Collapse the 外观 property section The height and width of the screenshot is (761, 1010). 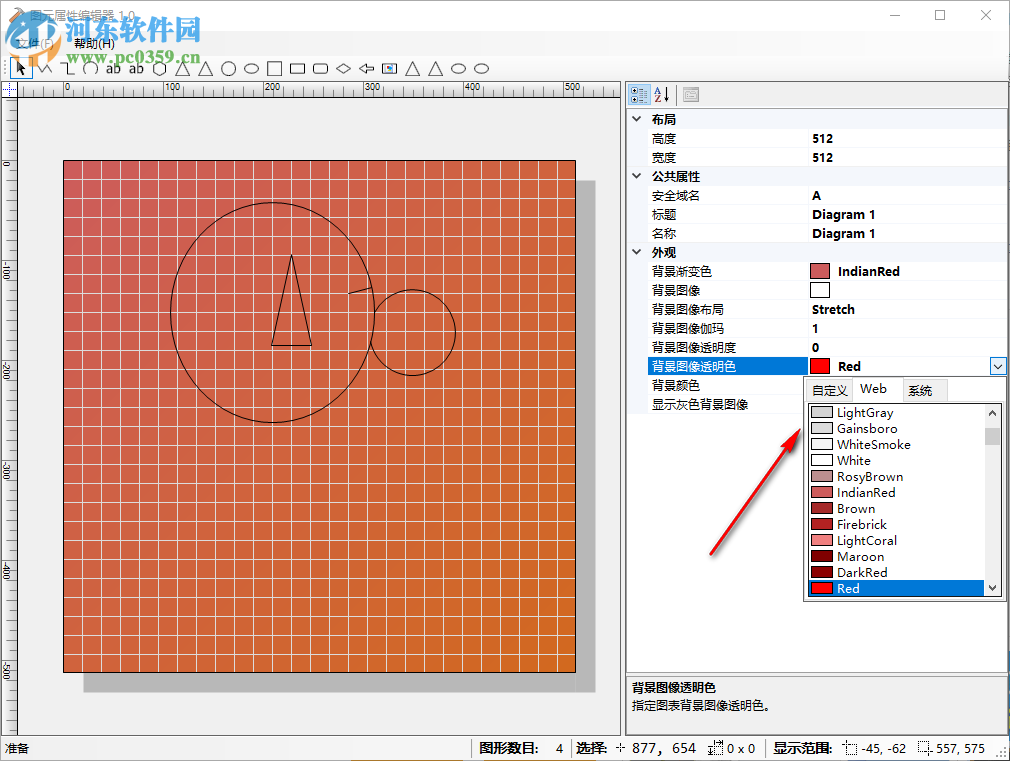(x=637, y=252)
